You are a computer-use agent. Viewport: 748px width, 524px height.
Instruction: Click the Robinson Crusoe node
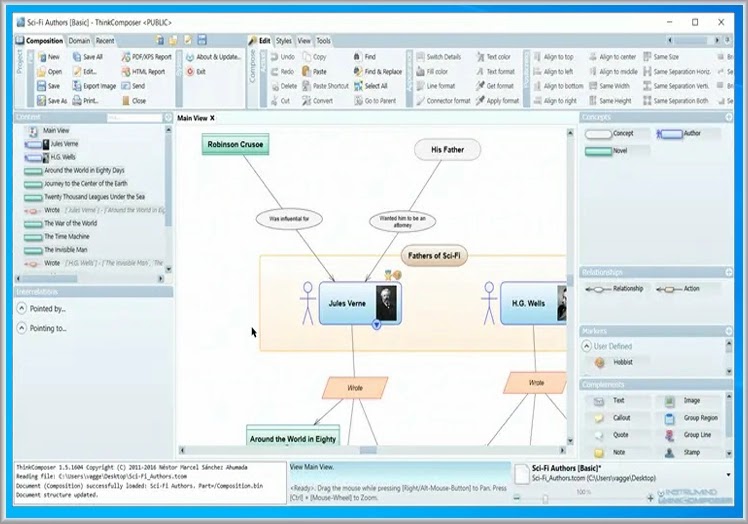click(235, 144)
